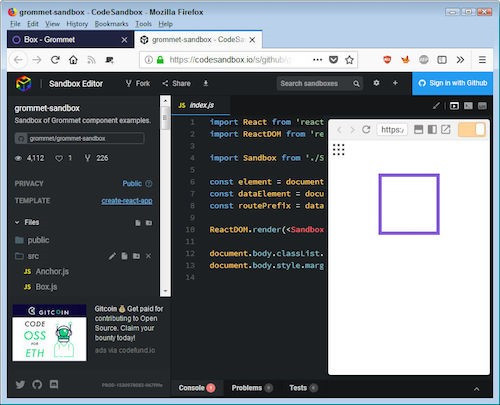The image size is (500, 405).
Task: Click the prettify brush icon above the editor
Action: pyautogui.click(x=436, y=106)
